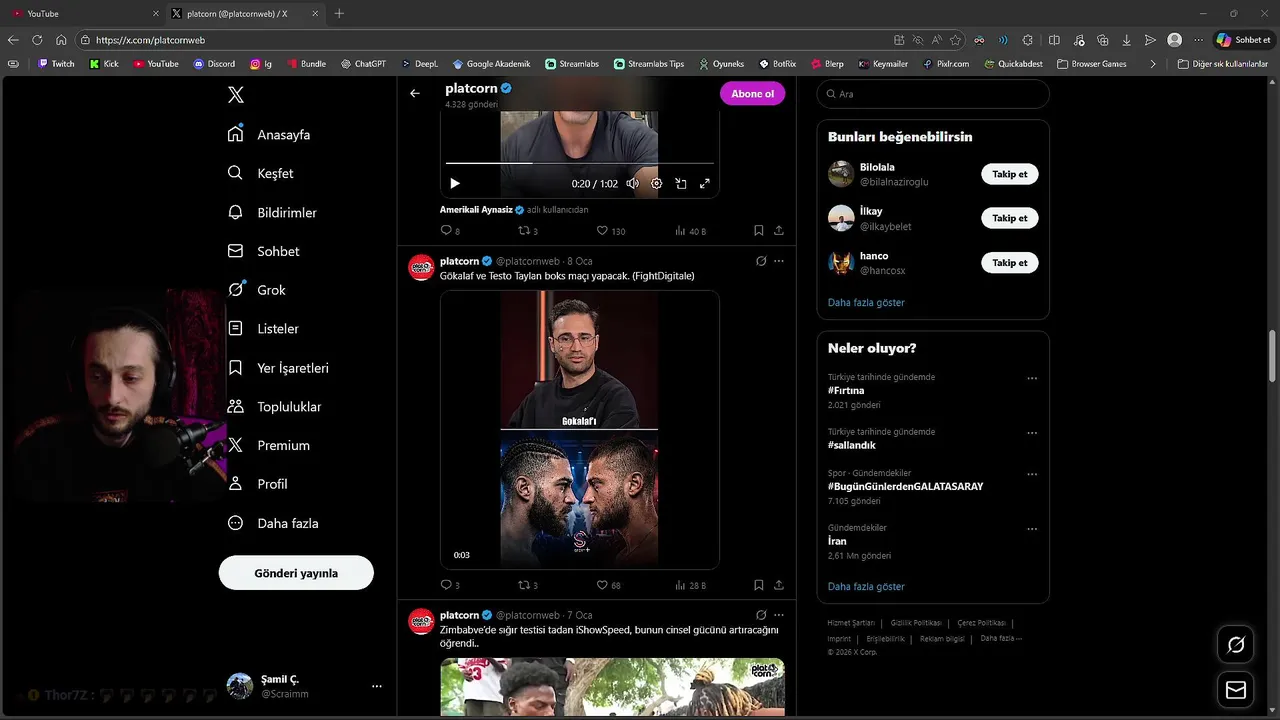Play the top video
This screenshot has width=1280, height=720.
pos(455,183)
